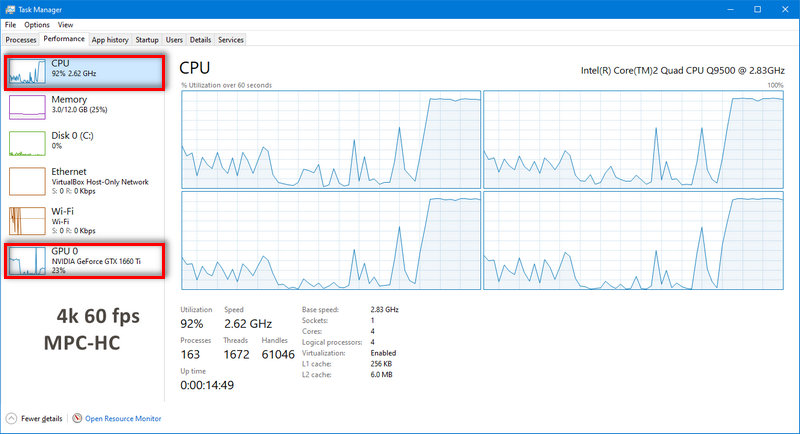The width and height of the screenshot is (800, 434).
Task: Maximize the Task Manager window
Action: coord(758,9)
